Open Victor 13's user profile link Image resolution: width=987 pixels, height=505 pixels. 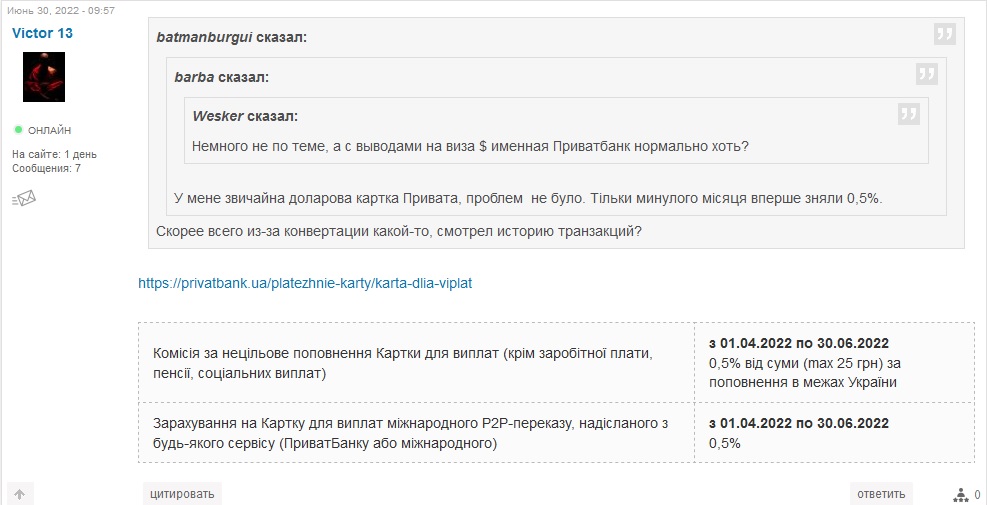tap(42, 33)
